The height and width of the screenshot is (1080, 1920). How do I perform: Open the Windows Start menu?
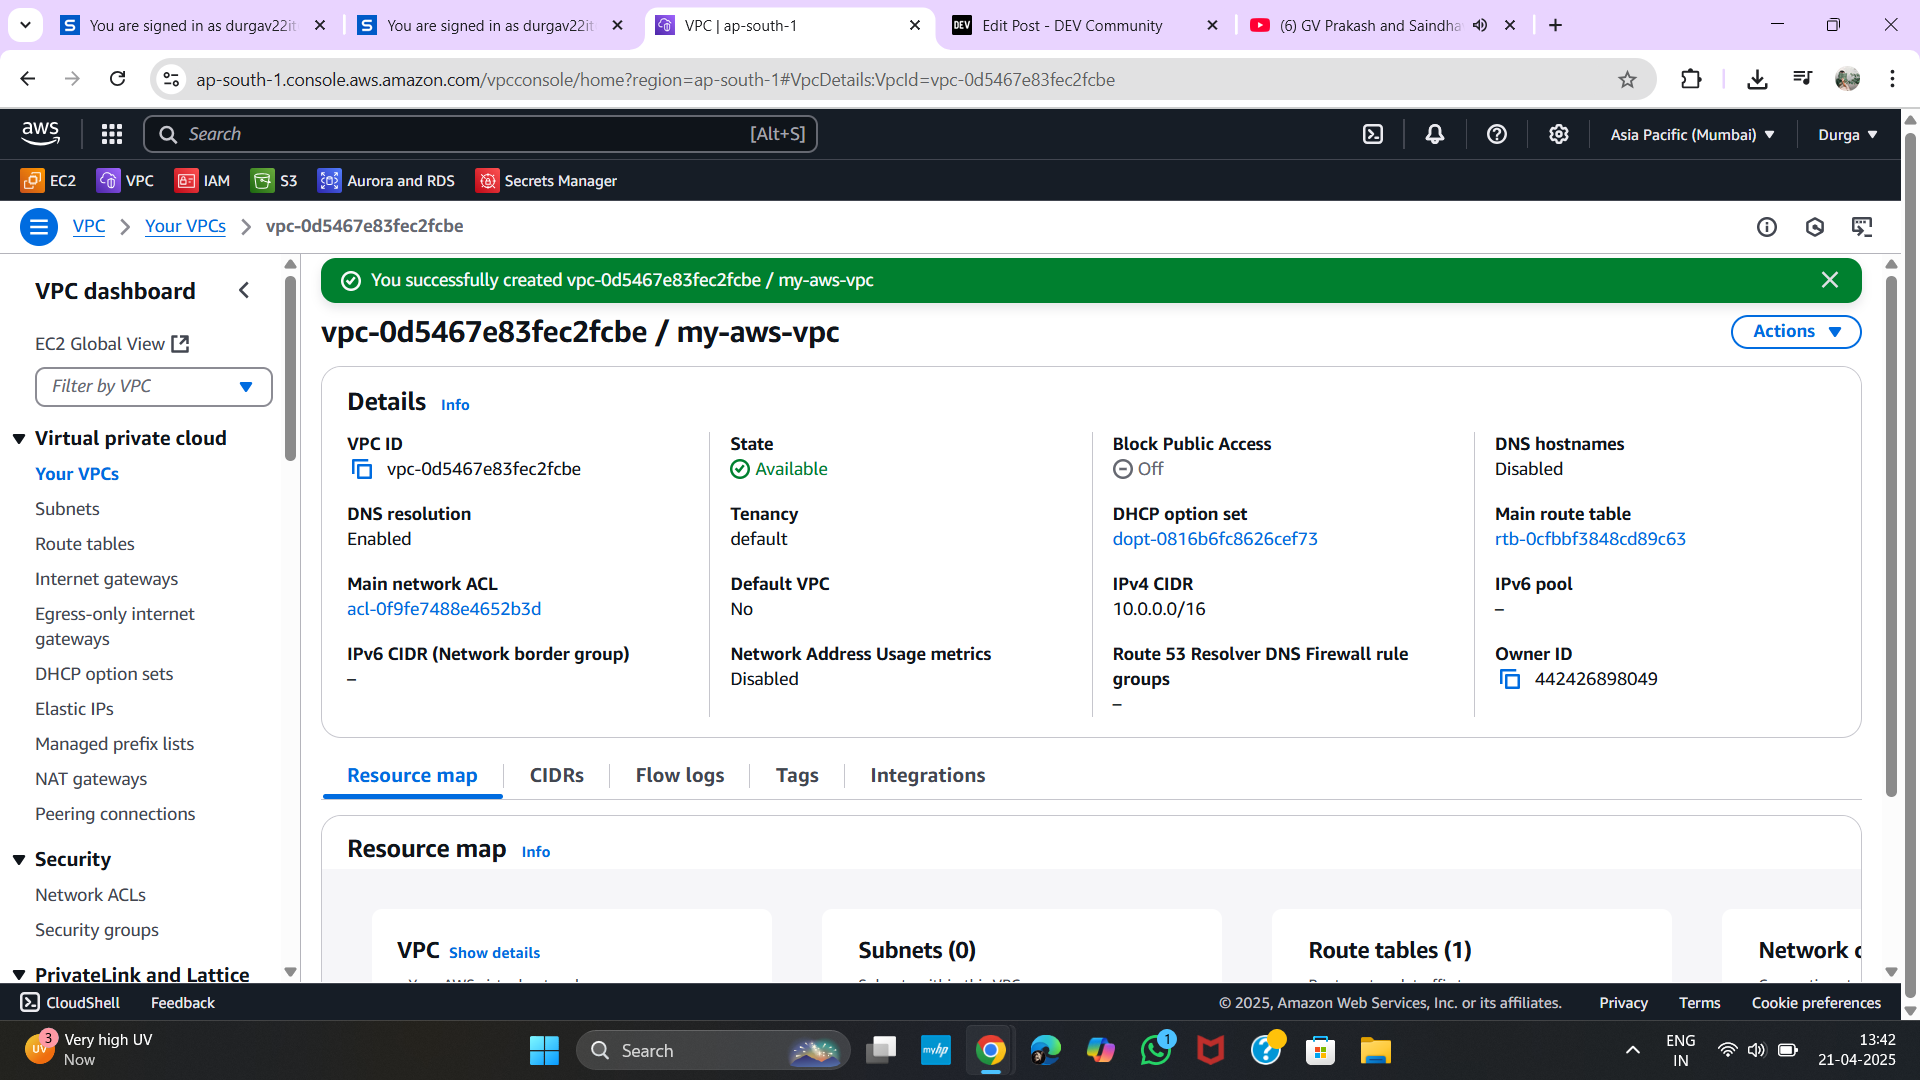click(544, 1050)
